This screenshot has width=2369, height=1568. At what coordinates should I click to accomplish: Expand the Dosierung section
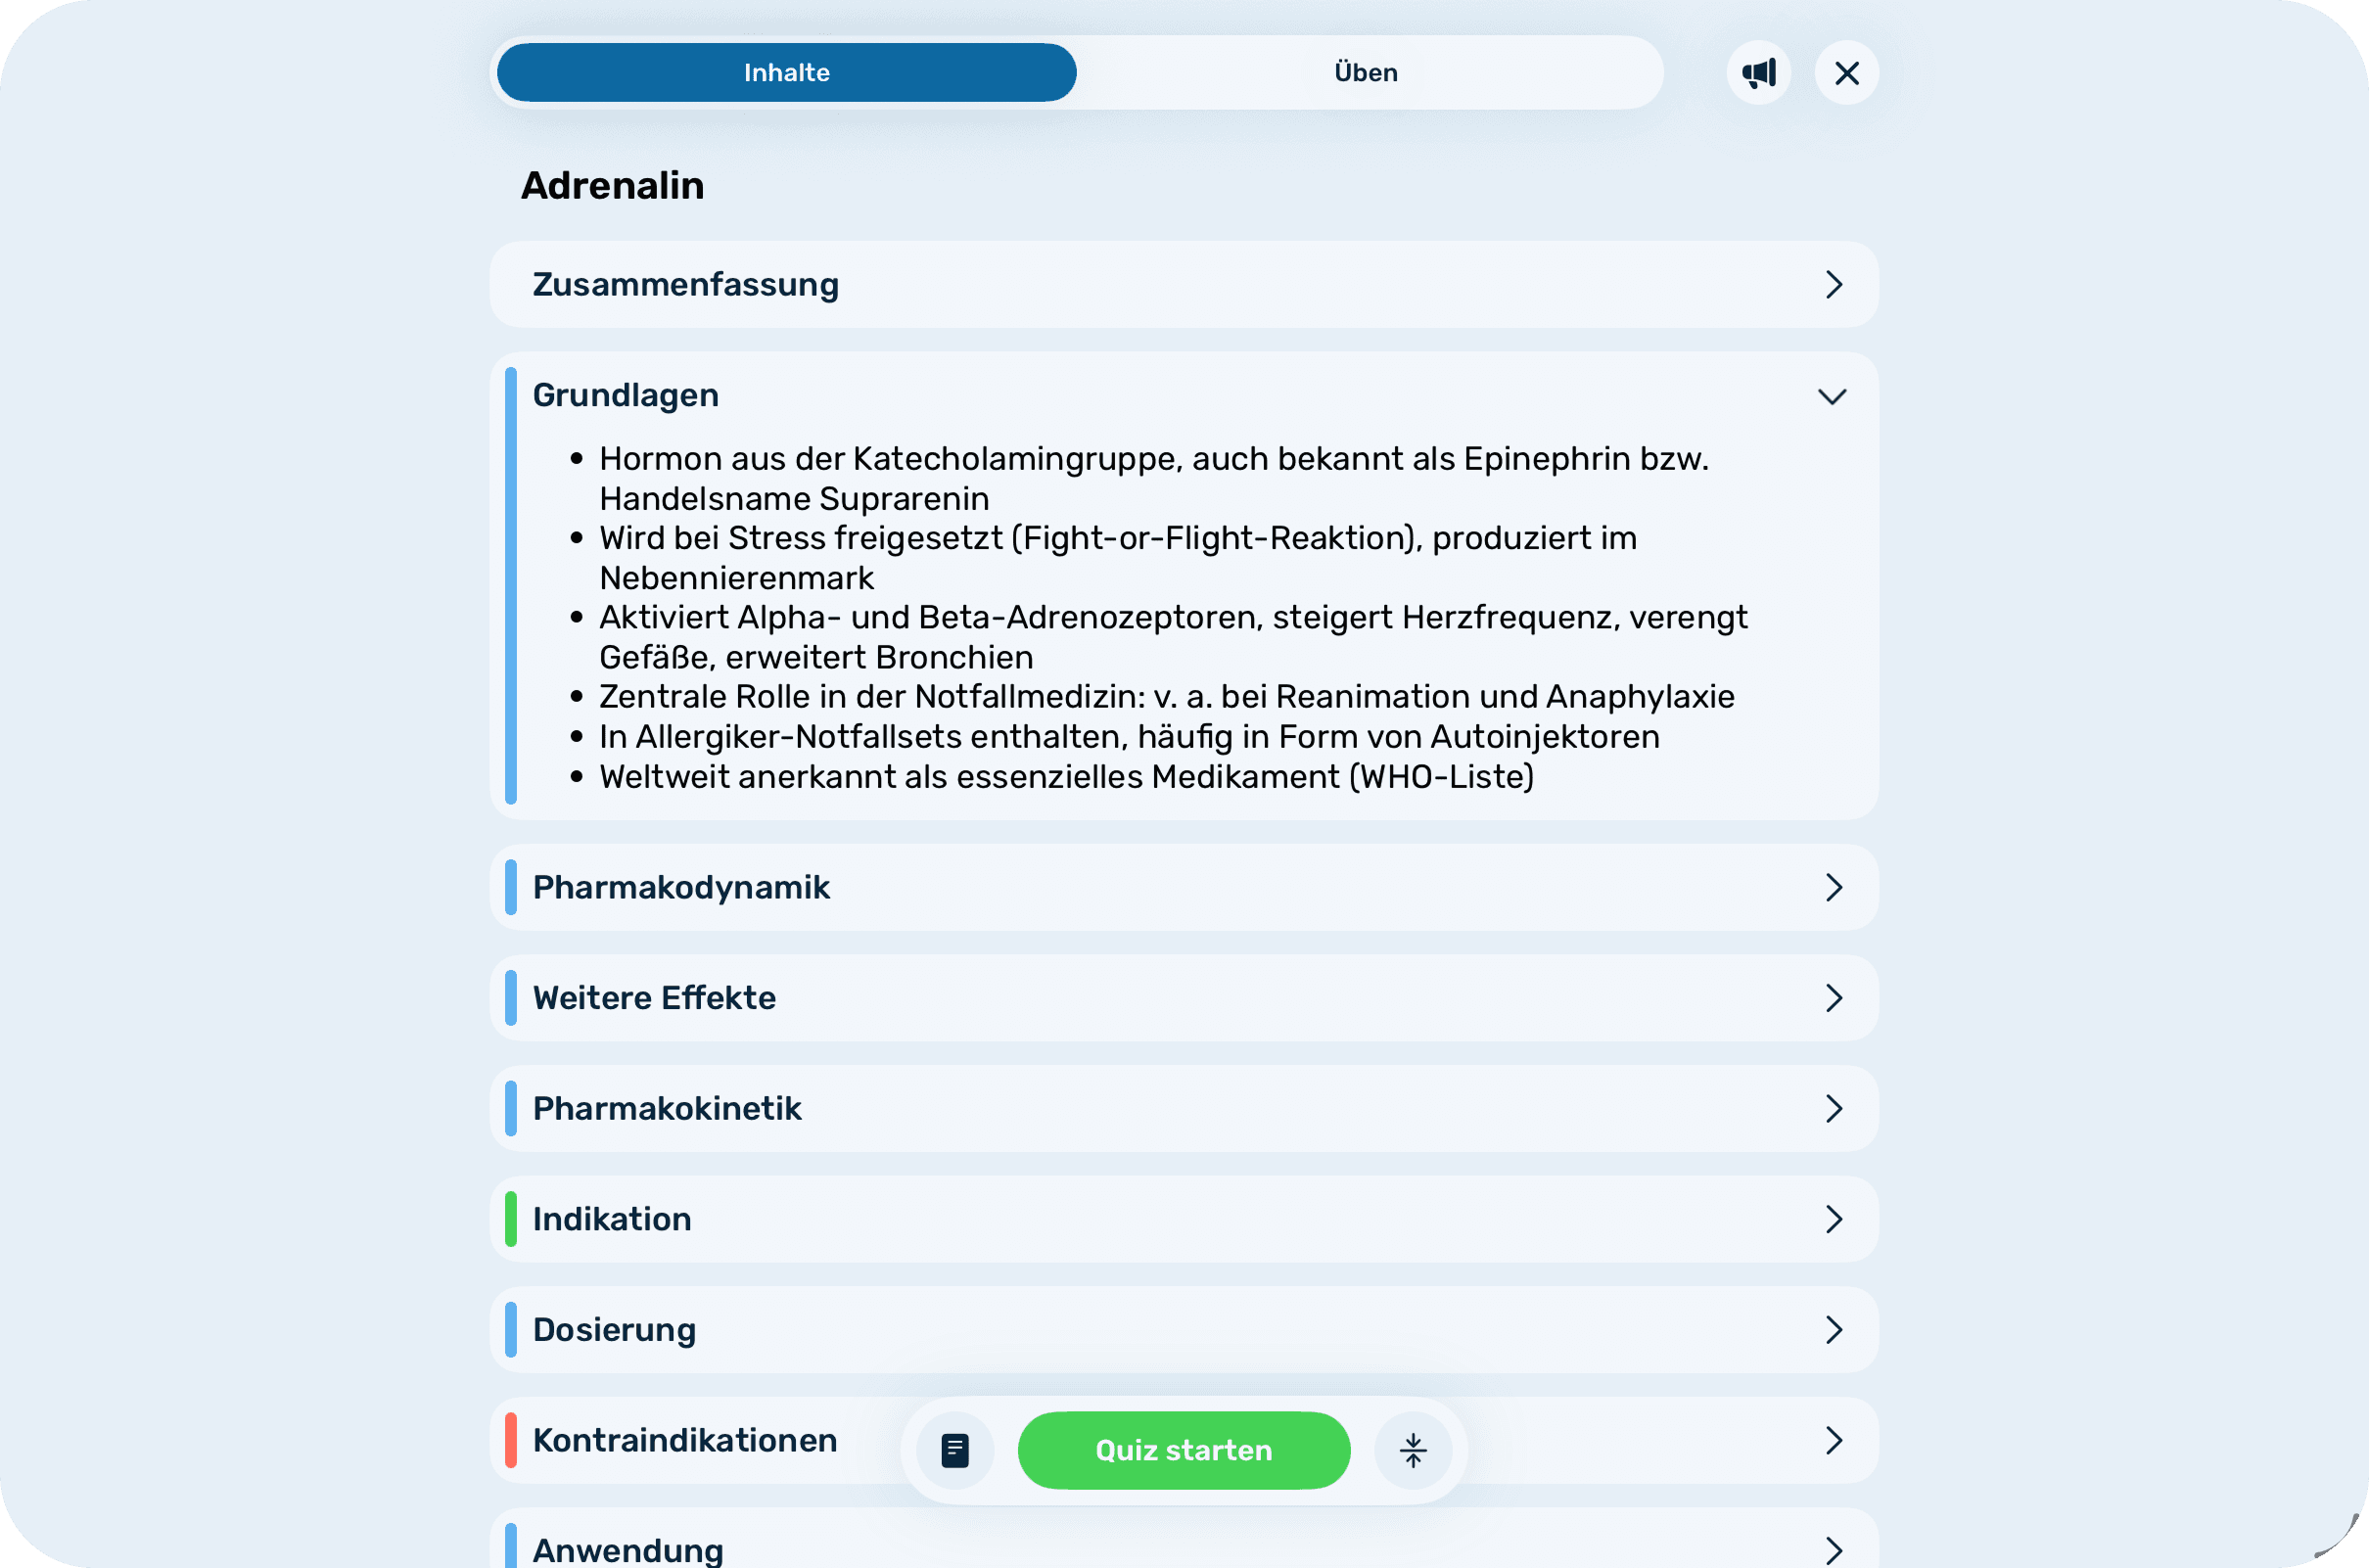click(1833, 1330)
